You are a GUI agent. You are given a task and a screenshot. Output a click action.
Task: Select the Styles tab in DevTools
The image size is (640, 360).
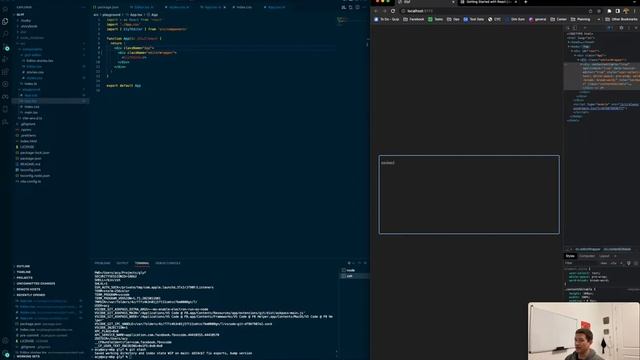pos(570,256)
